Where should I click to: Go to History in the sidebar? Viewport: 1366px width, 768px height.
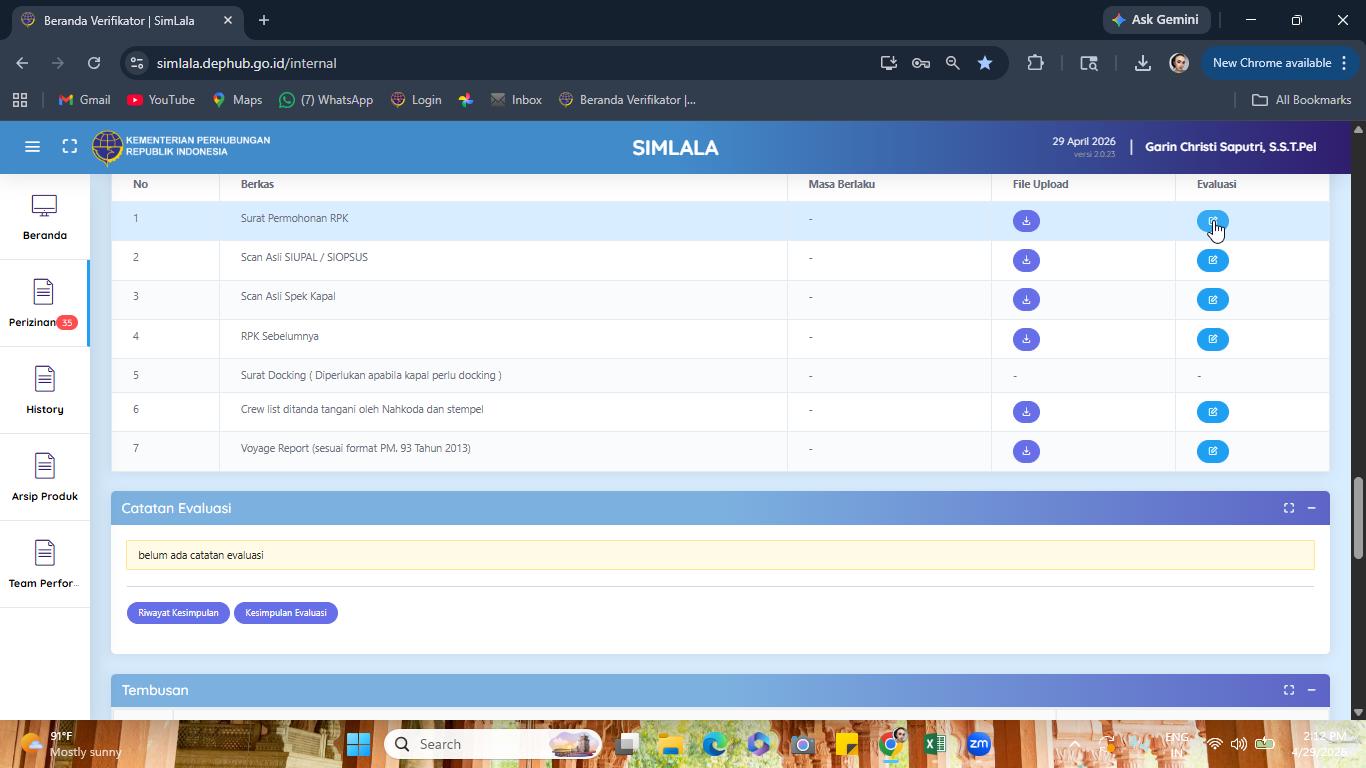[44, 390]
